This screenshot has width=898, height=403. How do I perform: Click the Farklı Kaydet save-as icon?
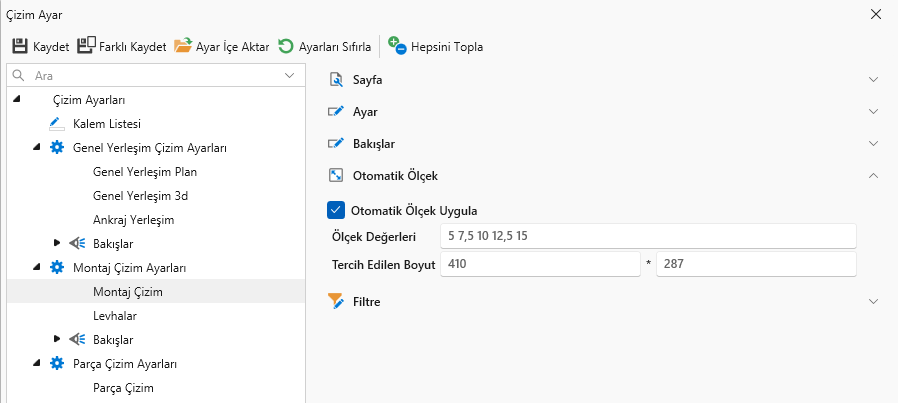point(86,46)
